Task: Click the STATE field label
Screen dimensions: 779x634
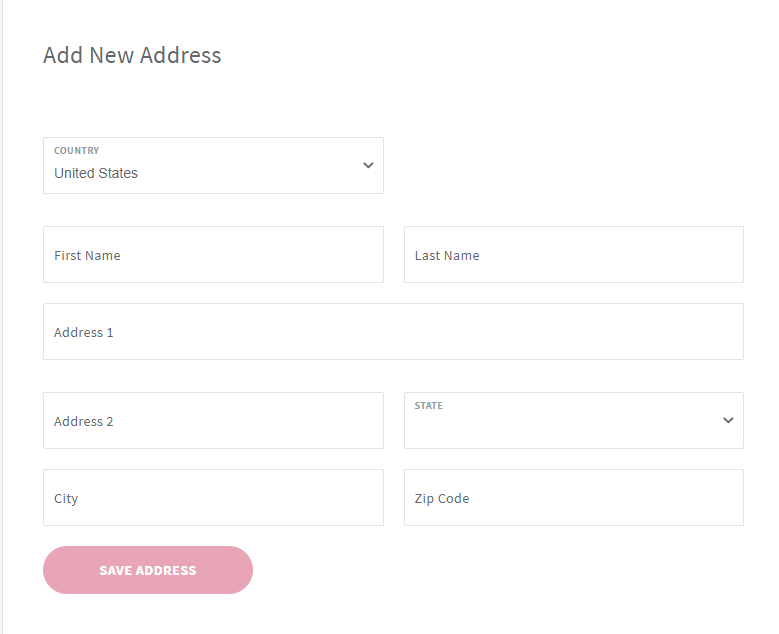Action: [429, 405]
